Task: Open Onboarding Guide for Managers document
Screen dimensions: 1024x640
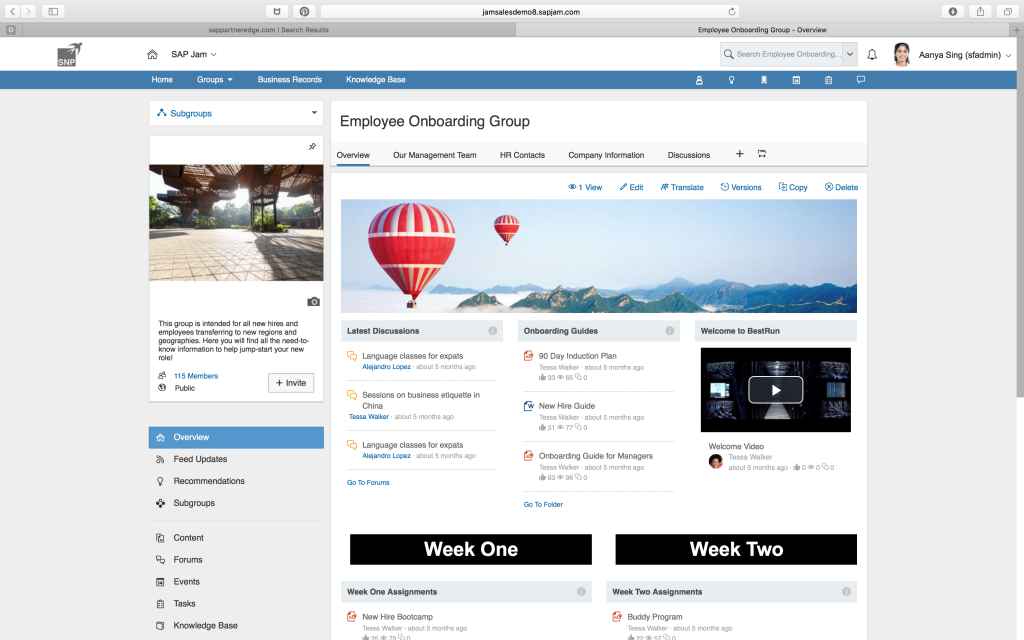Action: click(596, 456)
